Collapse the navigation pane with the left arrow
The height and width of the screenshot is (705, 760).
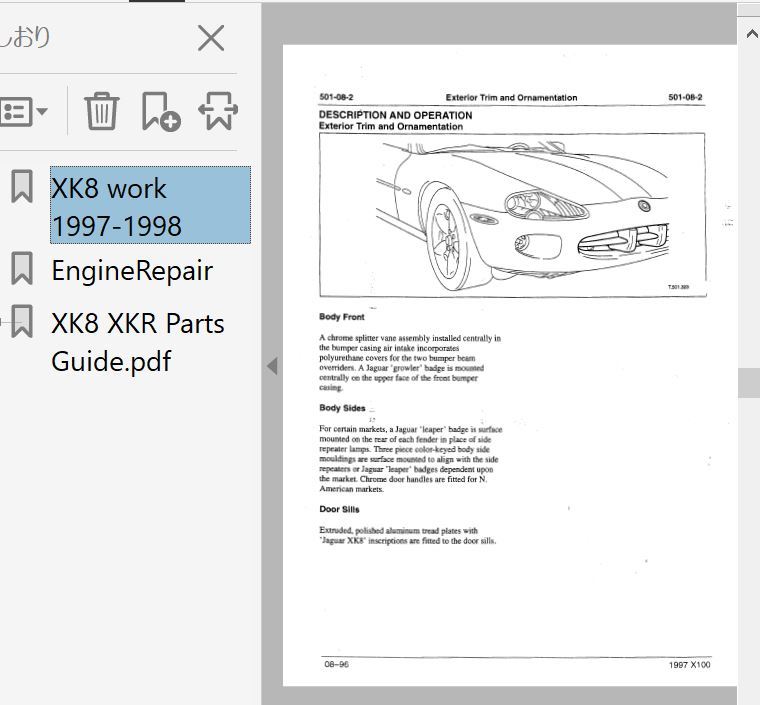pos(272,366)
